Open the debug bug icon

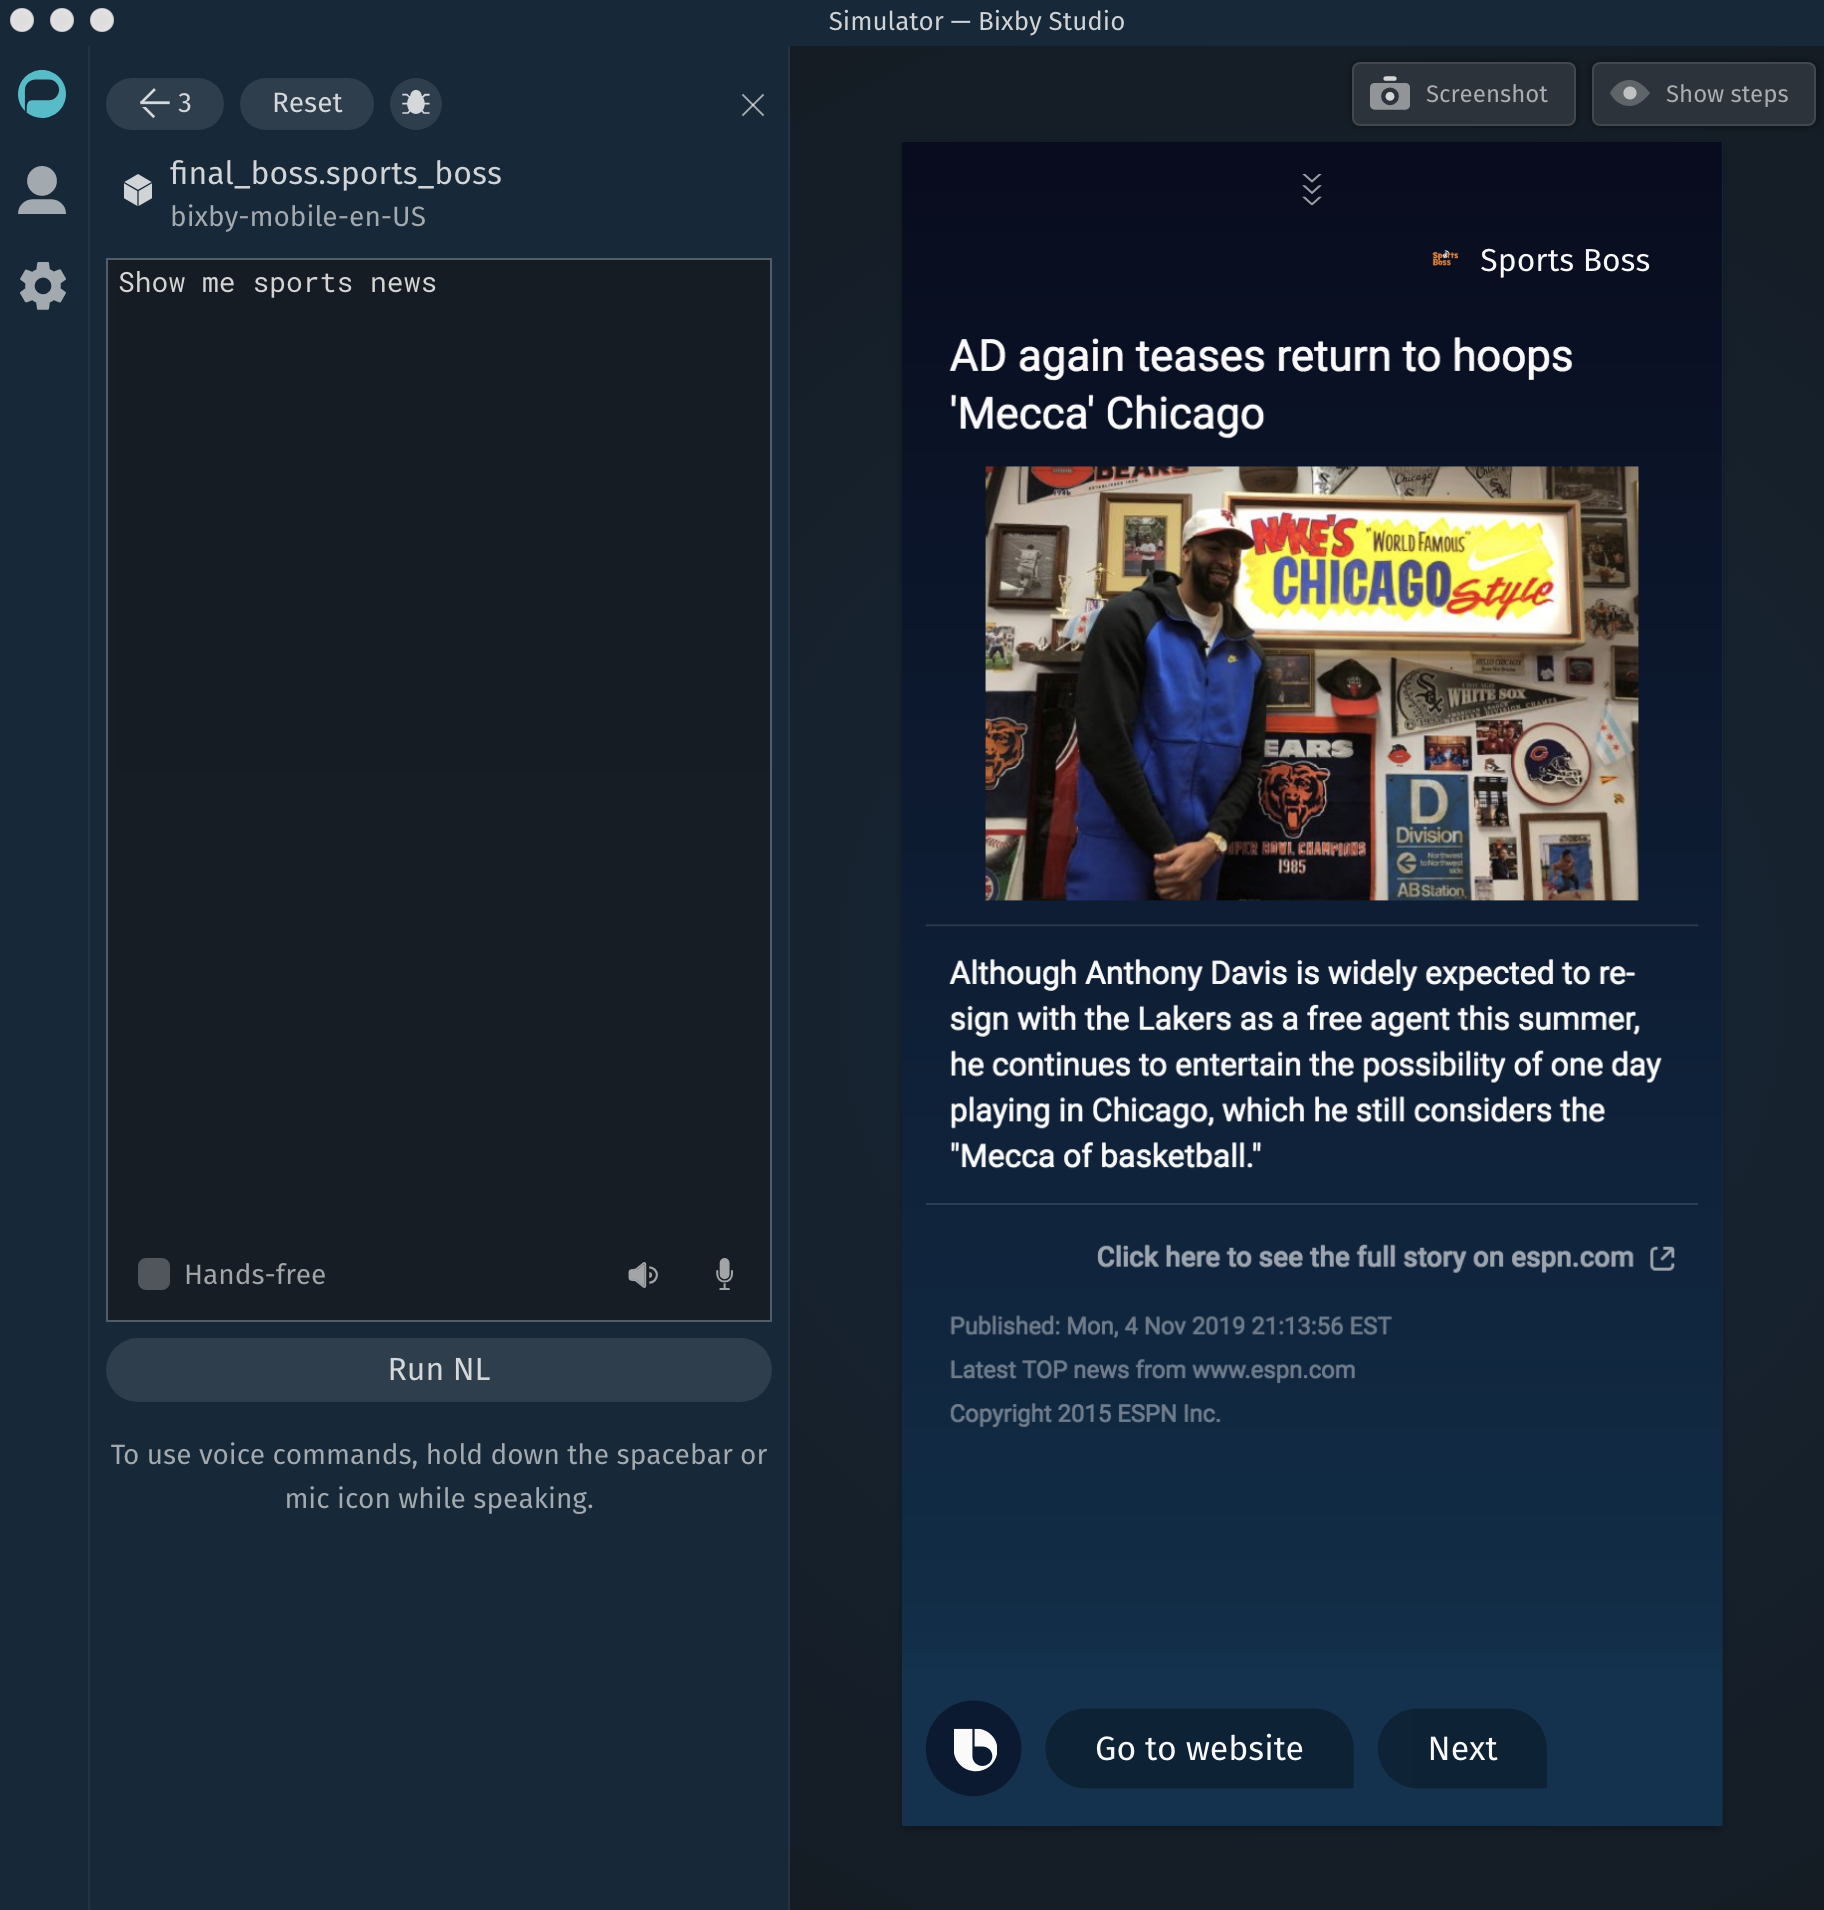point(416,103)
